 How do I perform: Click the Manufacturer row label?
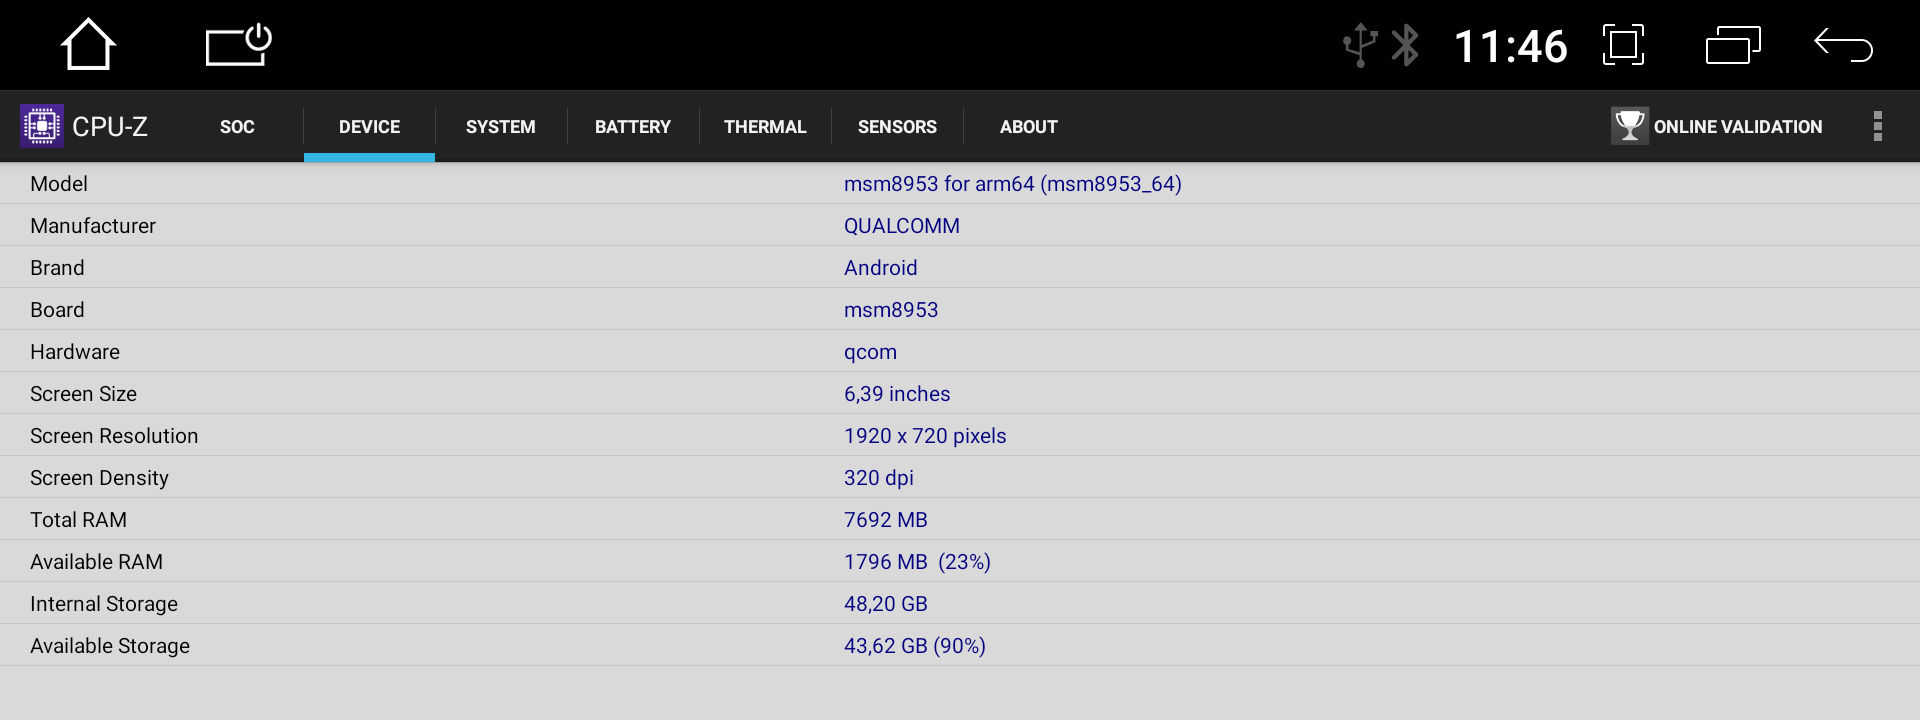(x=93, y=226)
